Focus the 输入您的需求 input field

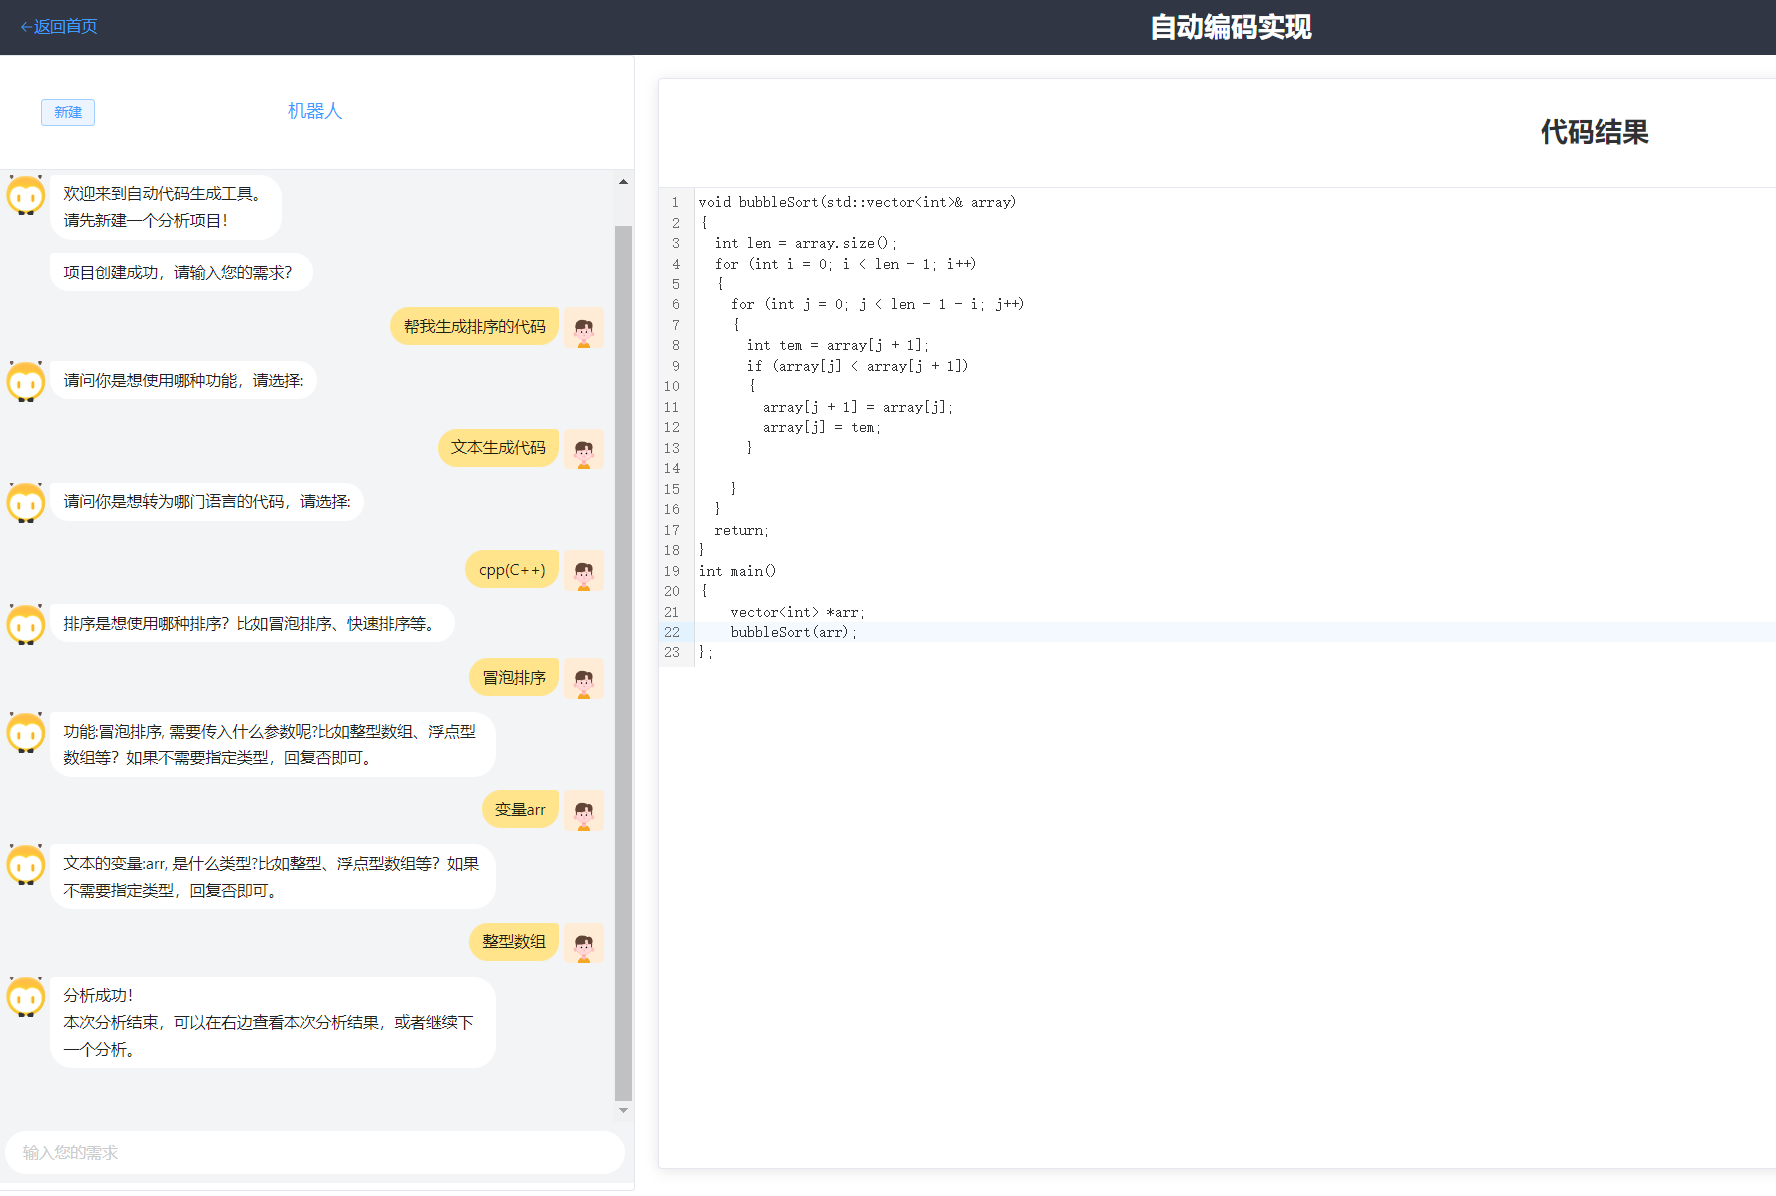(315, 1153)
